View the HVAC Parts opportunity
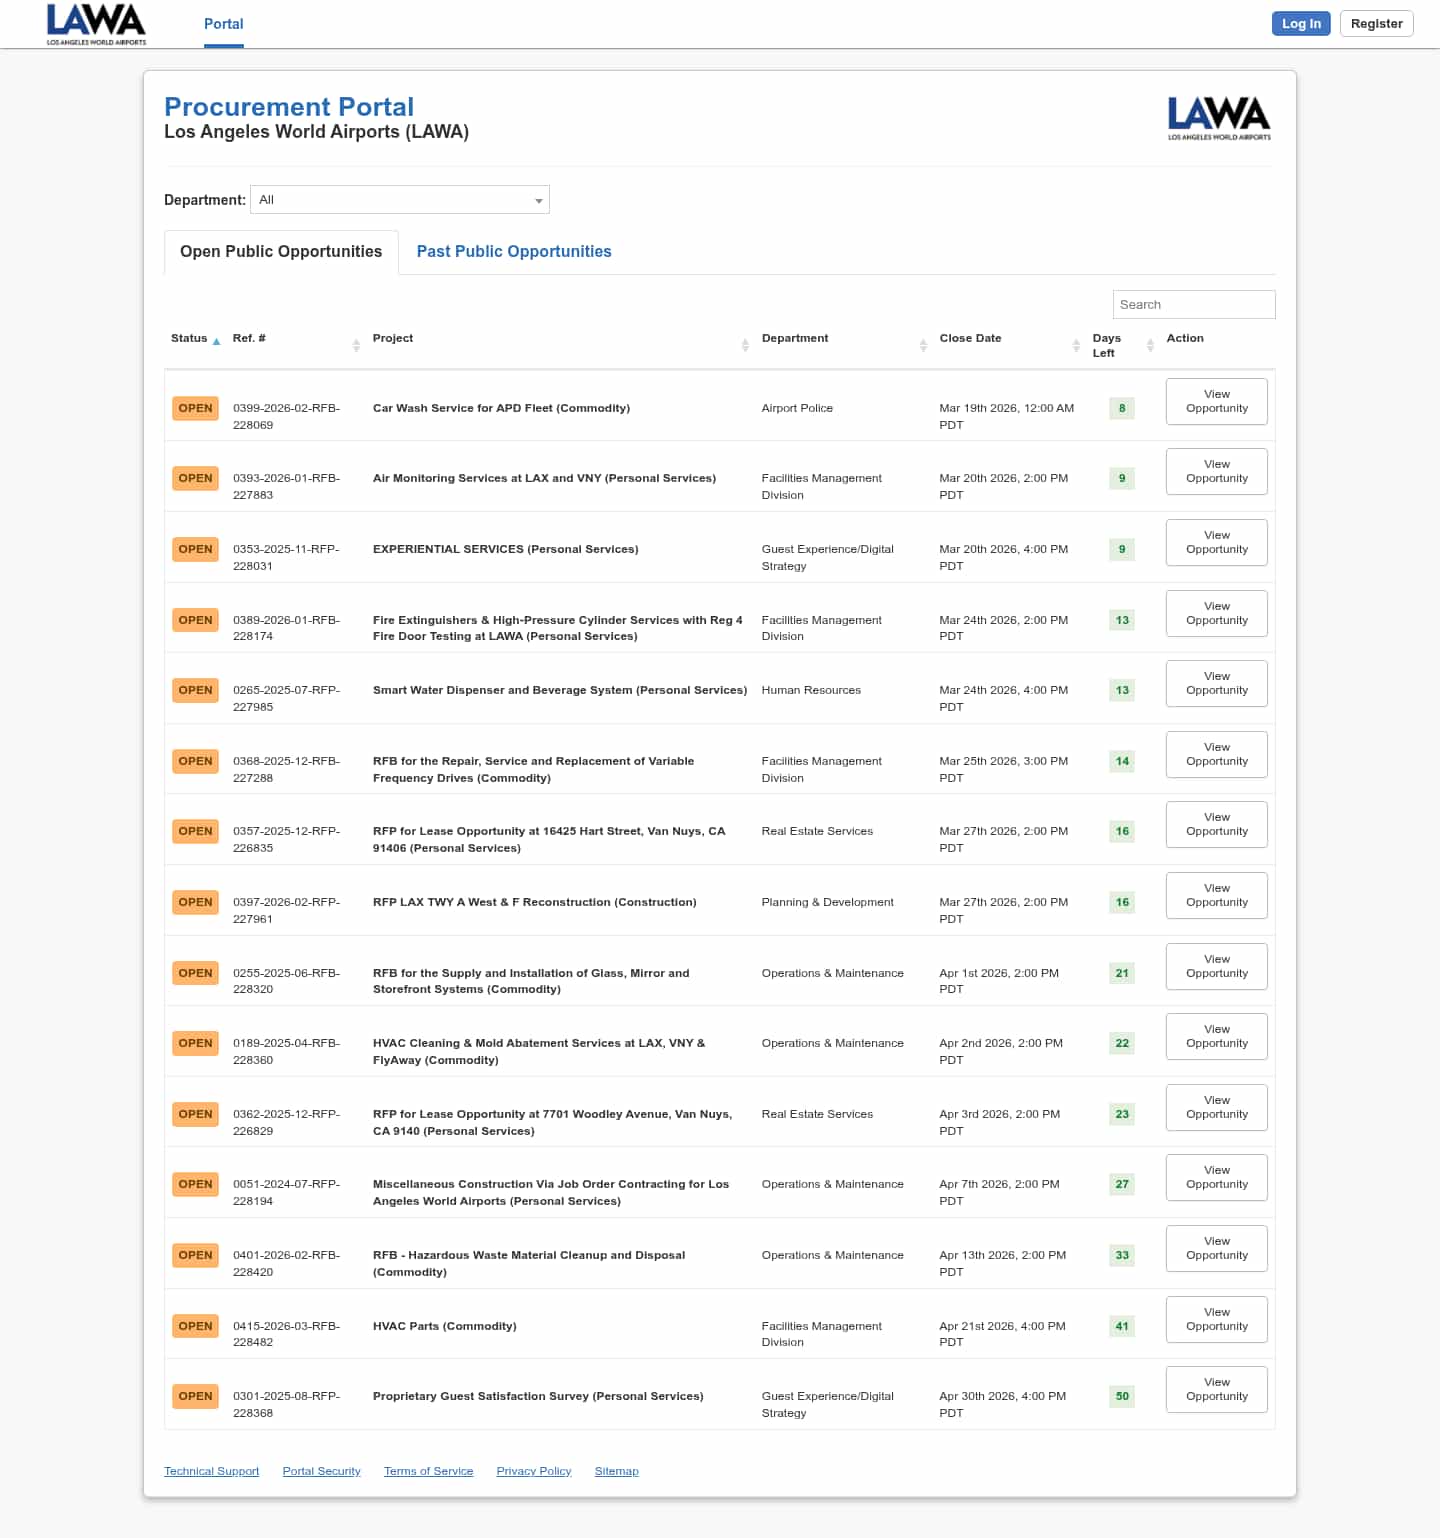The image size is (1440, 1538). point(1216,1319)
